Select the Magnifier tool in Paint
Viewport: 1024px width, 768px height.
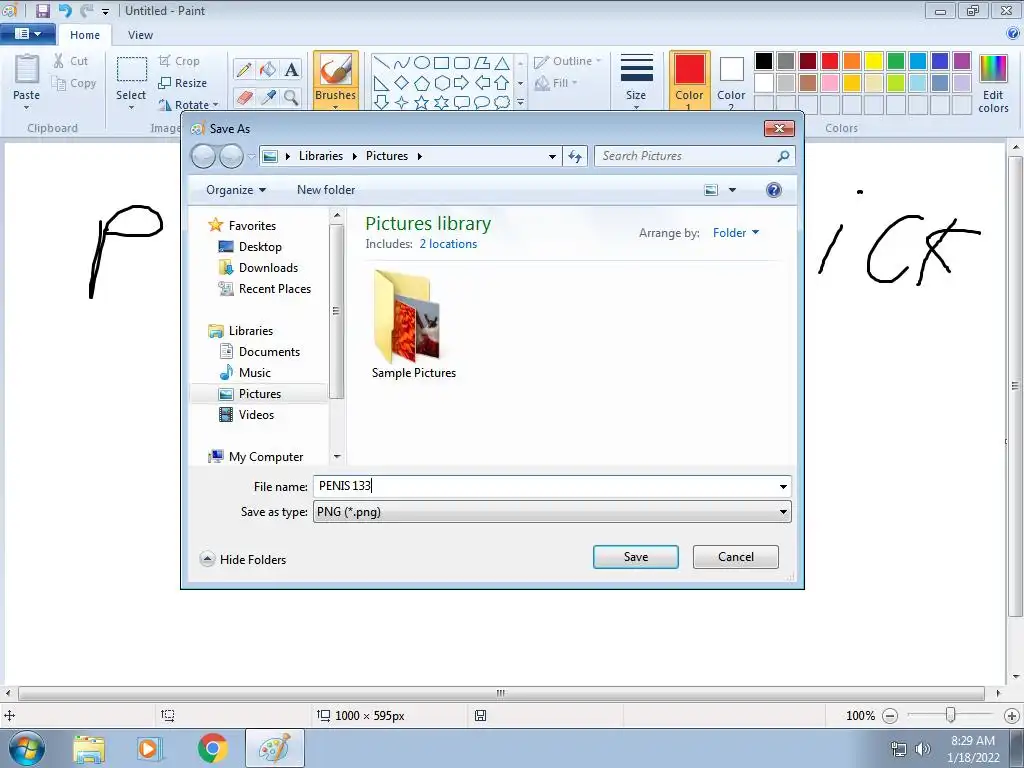pyautogui.click(x=291, y=97)
